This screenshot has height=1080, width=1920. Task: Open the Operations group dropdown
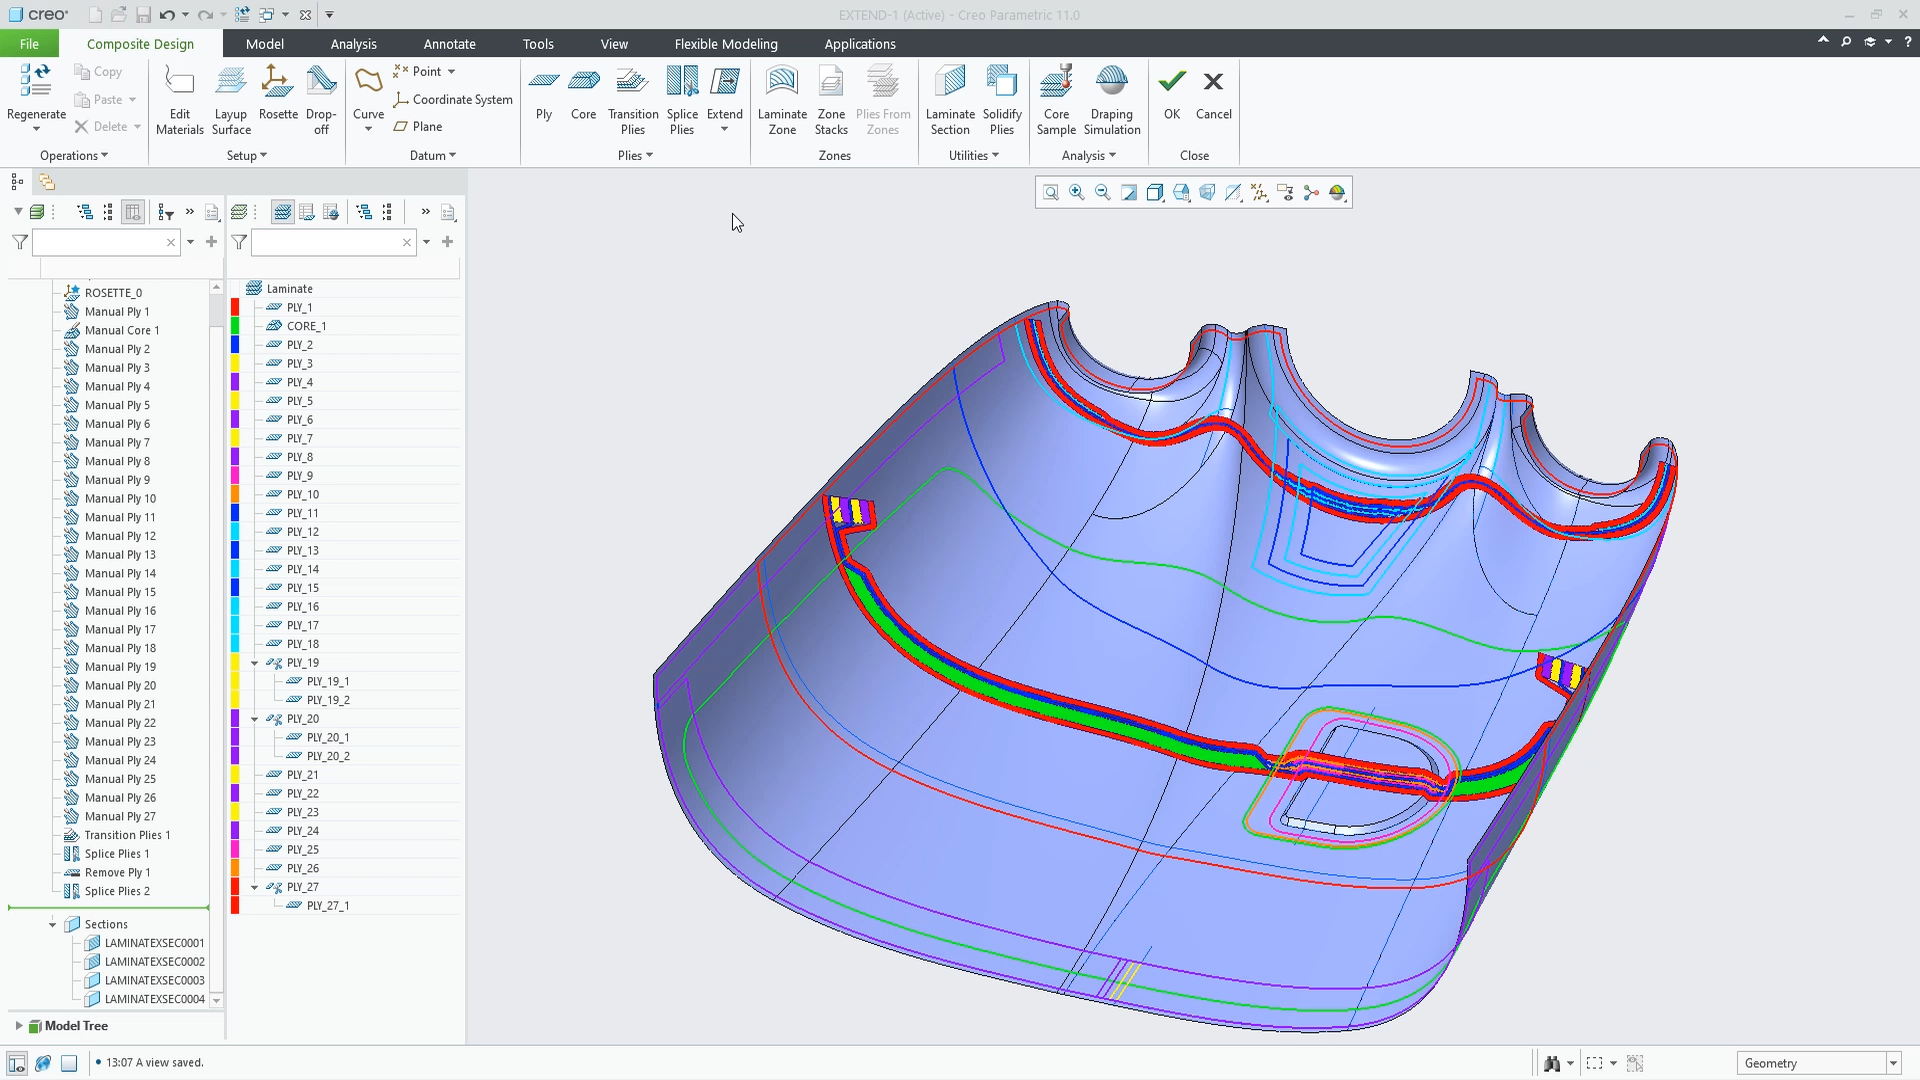click(74, 156)
